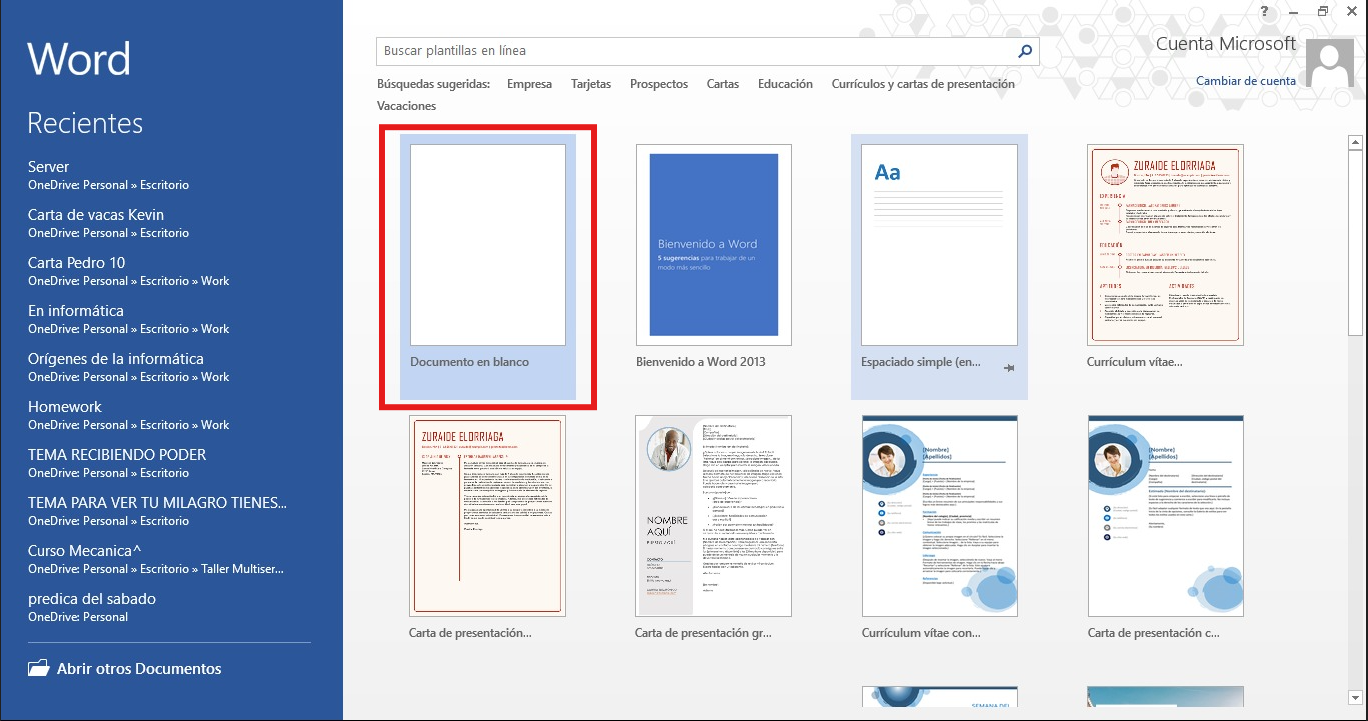The image size is (1368, 721).
Task: Click the Help question mark icon
Action: [1265, 11]
